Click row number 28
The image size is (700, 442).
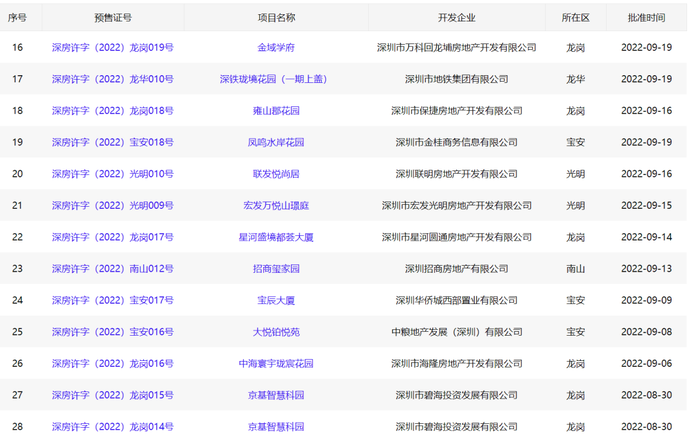17,427
